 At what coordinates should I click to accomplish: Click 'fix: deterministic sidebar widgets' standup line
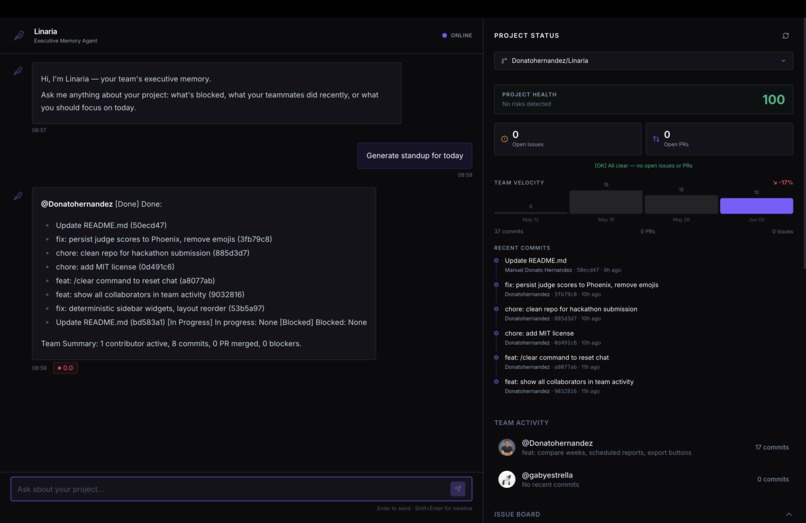(x=160, y=309)
